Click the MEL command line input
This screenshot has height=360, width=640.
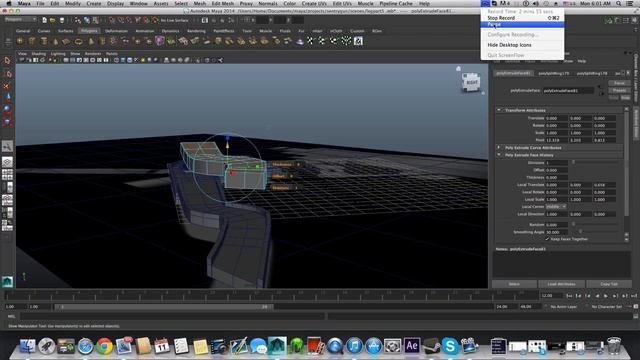172,316
